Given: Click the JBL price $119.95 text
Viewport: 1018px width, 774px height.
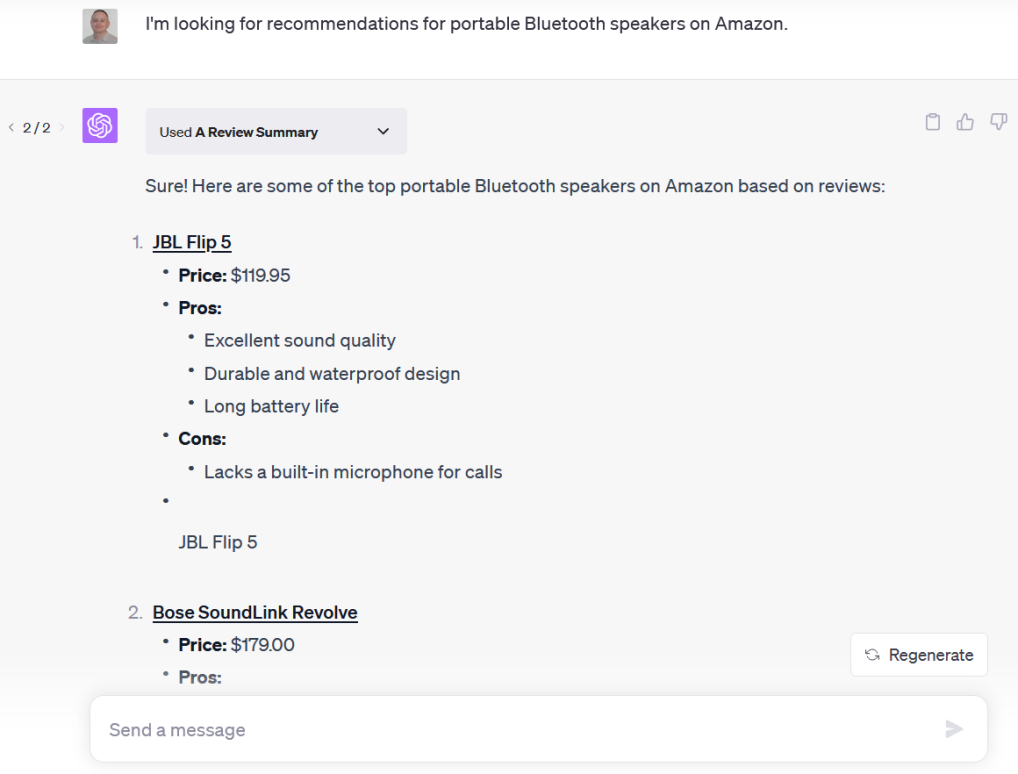Looking at the screenshot, I should (x=260, y=275).
